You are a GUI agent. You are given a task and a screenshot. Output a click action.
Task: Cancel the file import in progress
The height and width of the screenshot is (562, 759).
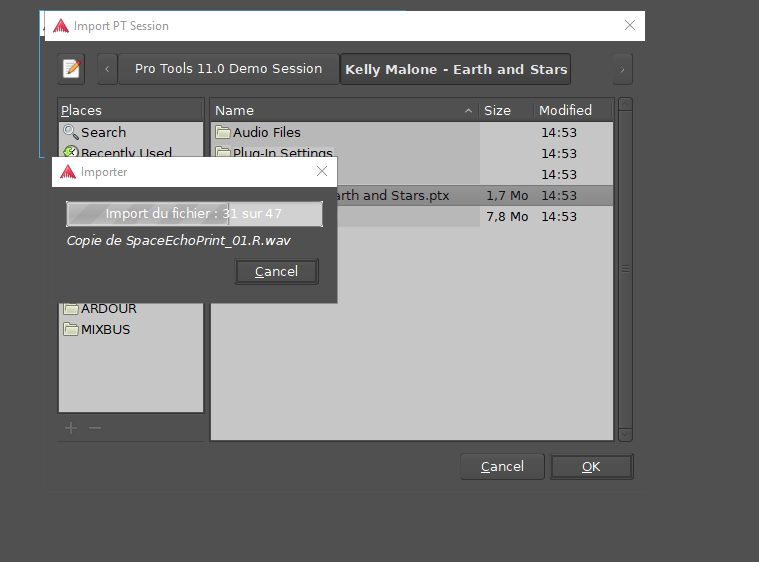click(x=276, y=272)
